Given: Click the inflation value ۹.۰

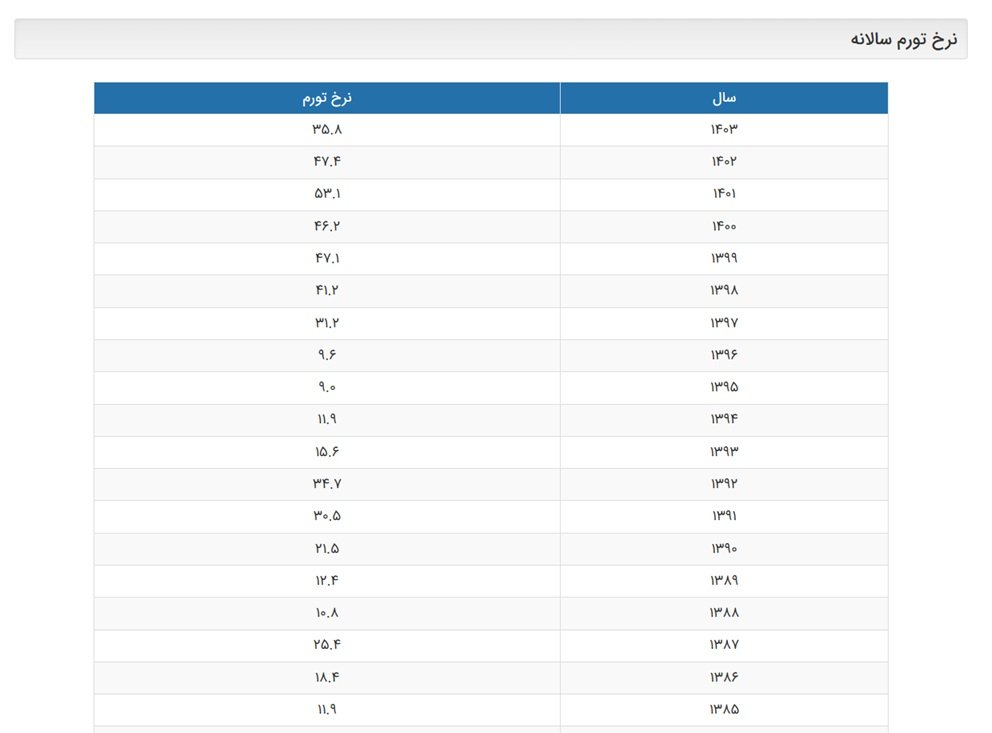Looking at the screenshot, I should click(x=327, y=388).
